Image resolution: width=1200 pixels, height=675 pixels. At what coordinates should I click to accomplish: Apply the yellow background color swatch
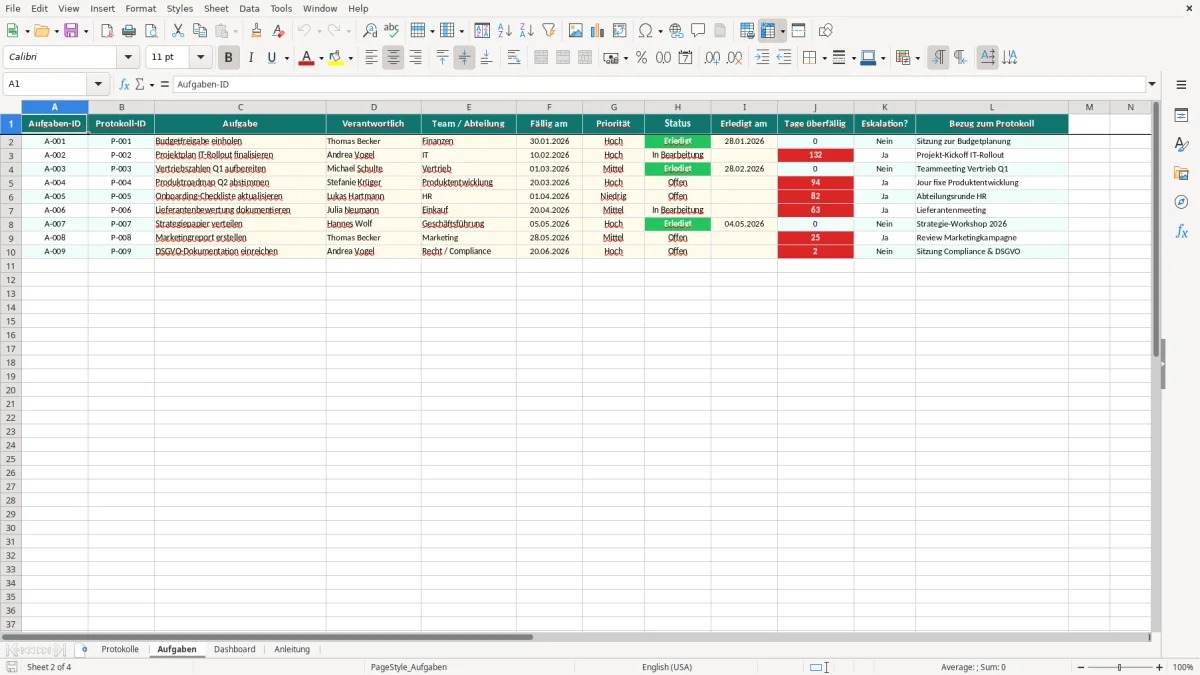[x=336, y=58]
